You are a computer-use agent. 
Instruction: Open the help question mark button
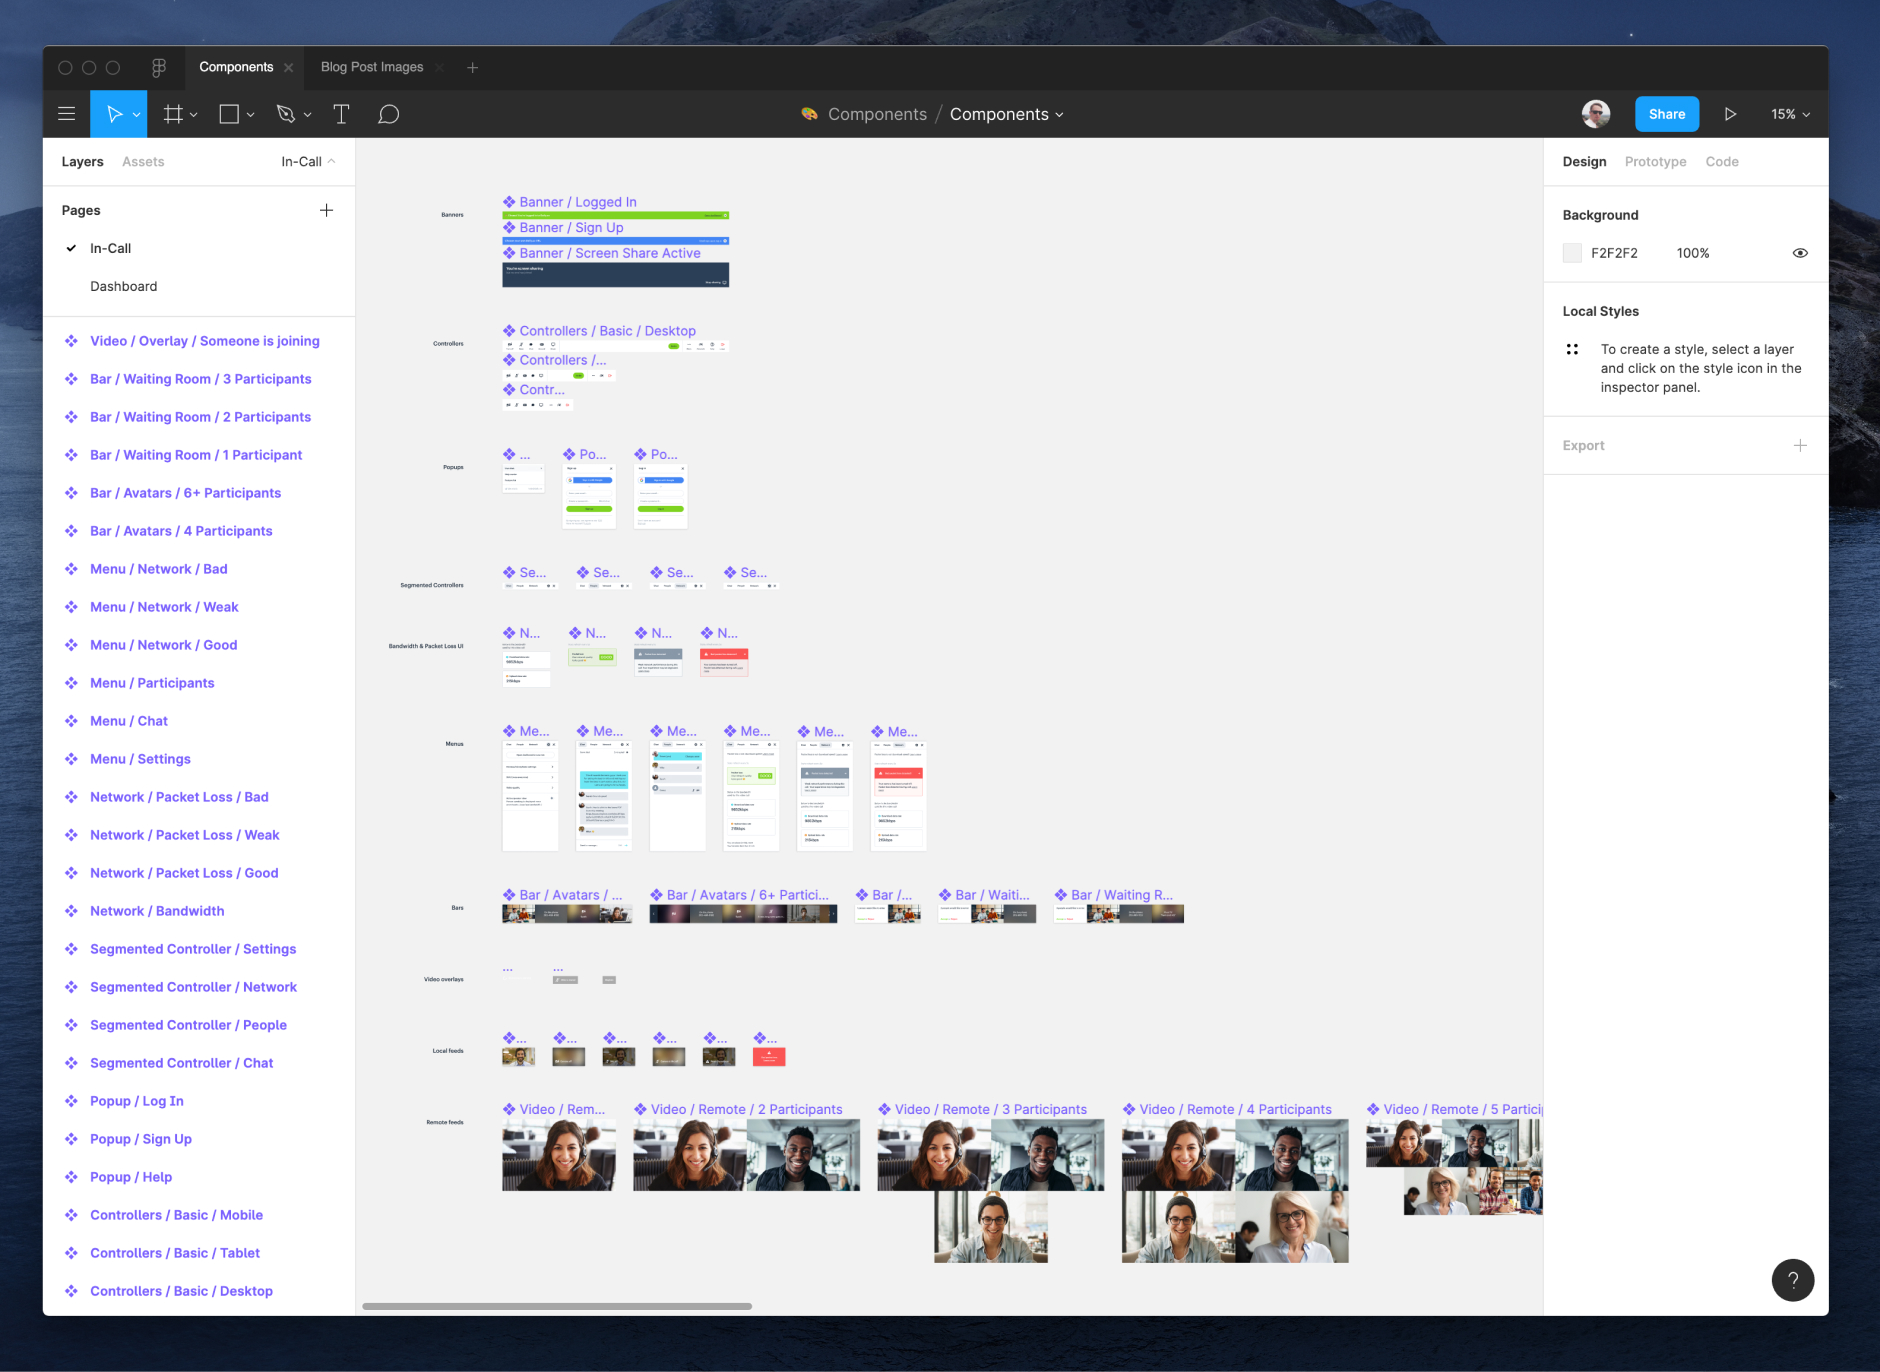(1793, 1280)
